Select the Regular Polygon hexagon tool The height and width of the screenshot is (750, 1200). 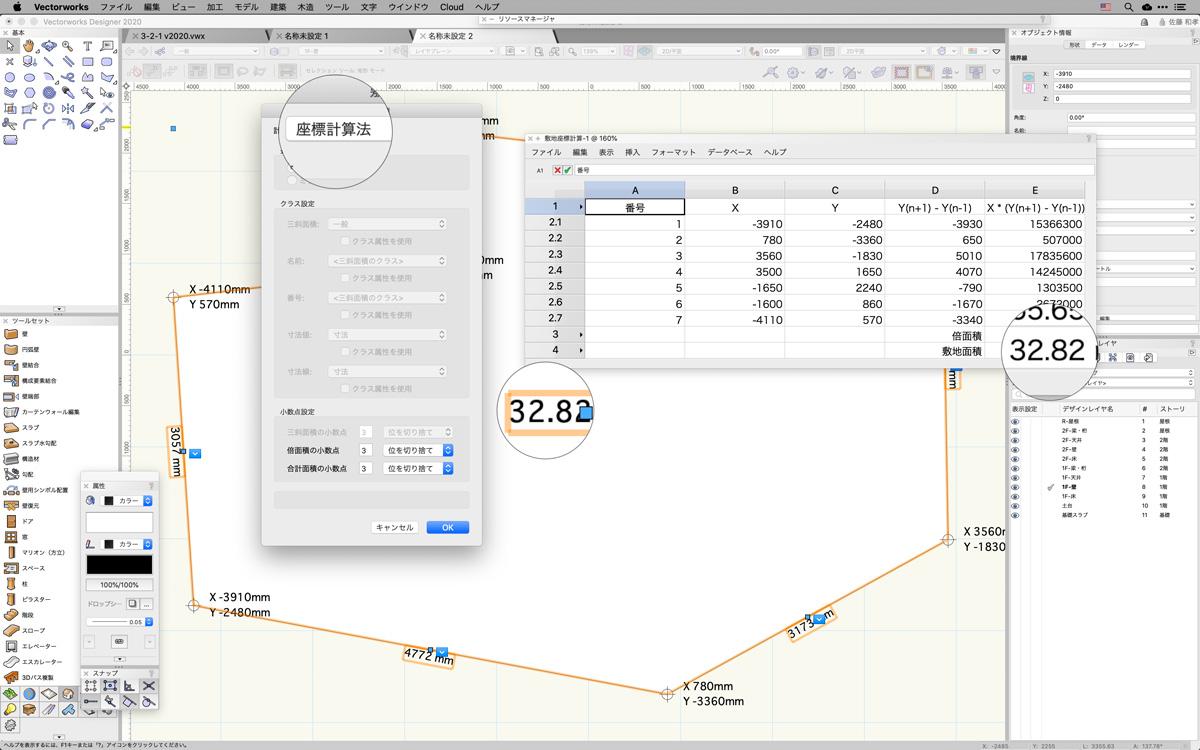[x=29, y=93]
